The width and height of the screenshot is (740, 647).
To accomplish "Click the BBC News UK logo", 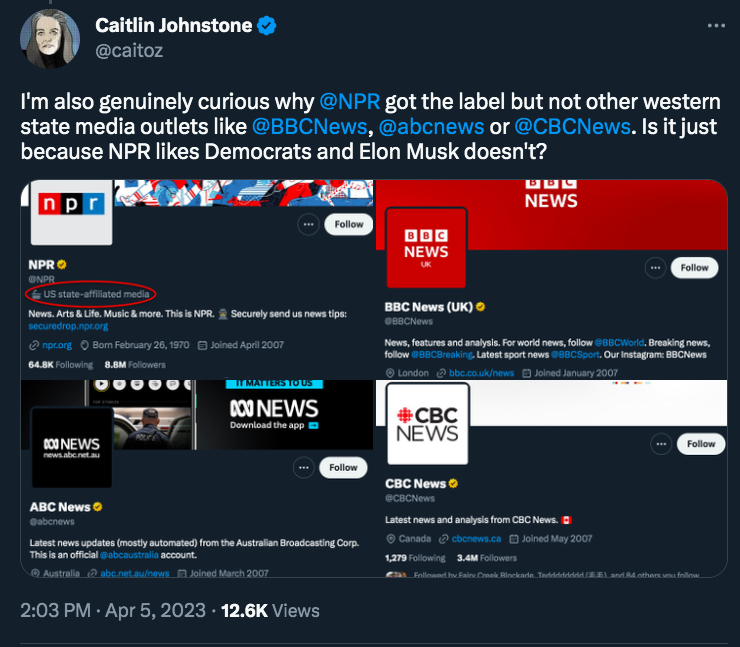I will click(x=426, y=248).
